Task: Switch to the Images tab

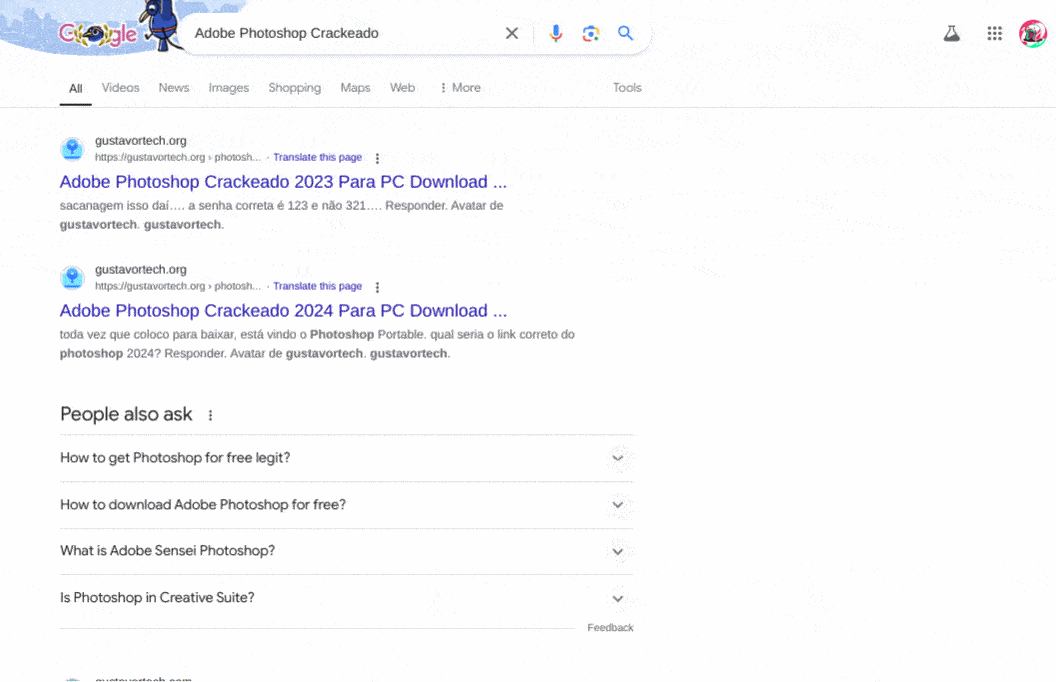Action: click(x=228, y=88)
